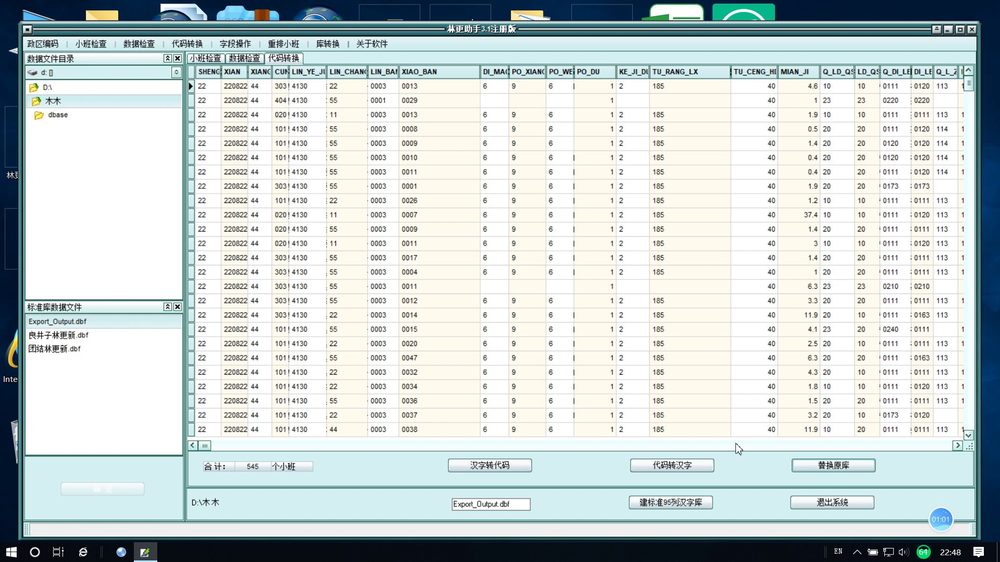Click the horizontal scrollbar thumb
The height and width of the screenshot is (562, 1000).
click(205, 445)
